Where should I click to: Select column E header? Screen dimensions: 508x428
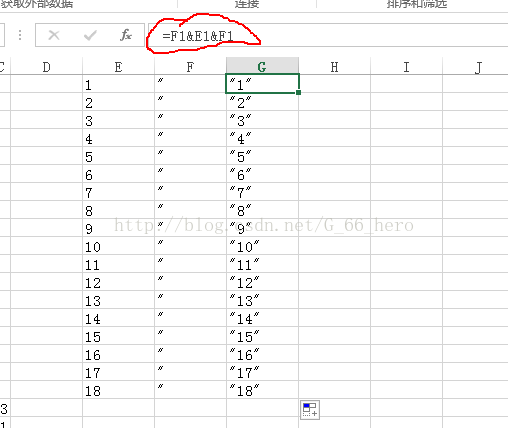point(118,67)
